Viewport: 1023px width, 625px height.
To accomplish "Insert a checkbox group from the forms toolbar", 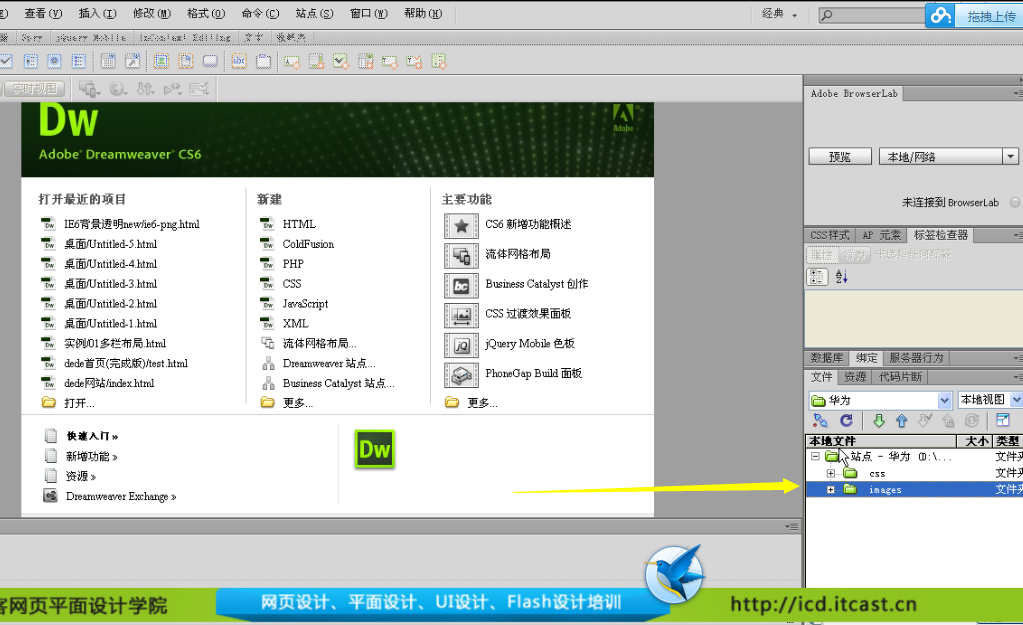I will pos(30,61).
